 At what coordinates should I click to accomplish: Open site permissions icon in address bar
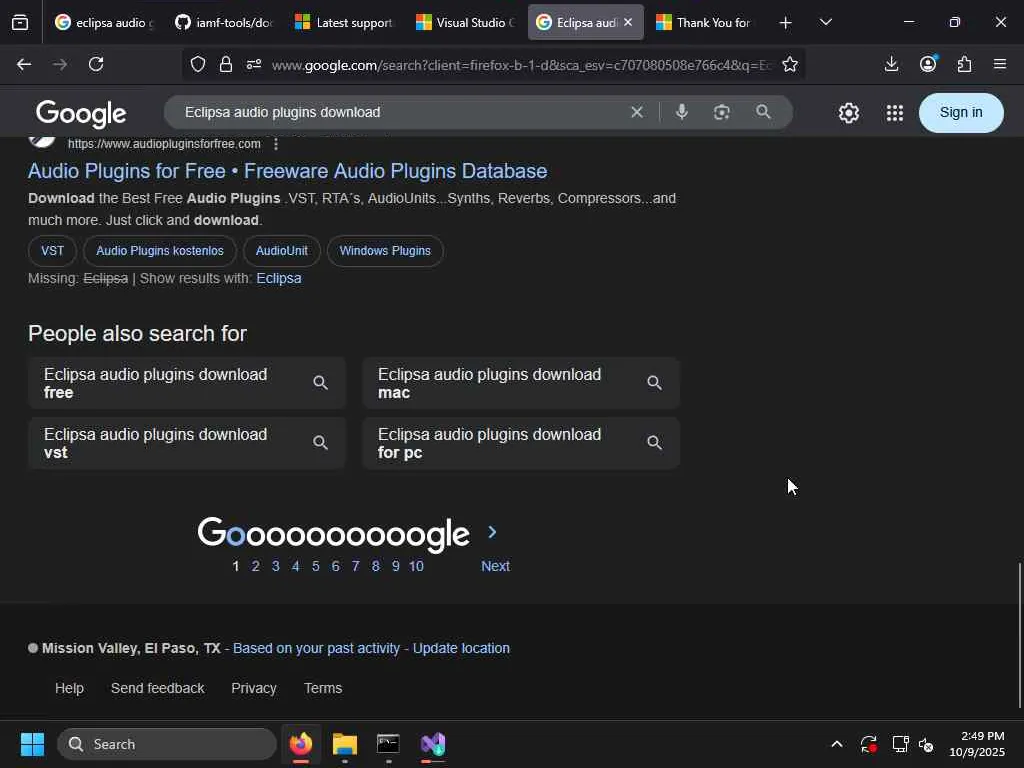pos(254,64)
